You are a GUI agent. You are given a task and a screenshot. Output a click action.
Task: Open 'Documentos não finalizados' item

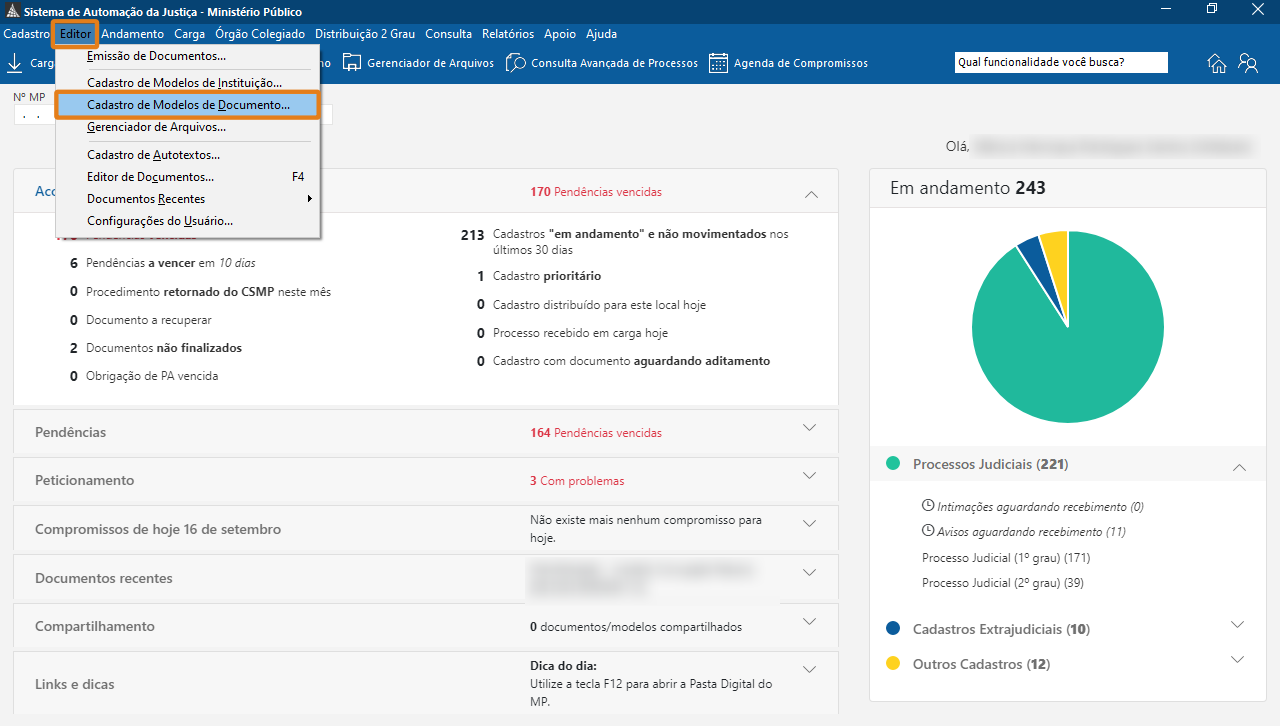pos(164,348)
